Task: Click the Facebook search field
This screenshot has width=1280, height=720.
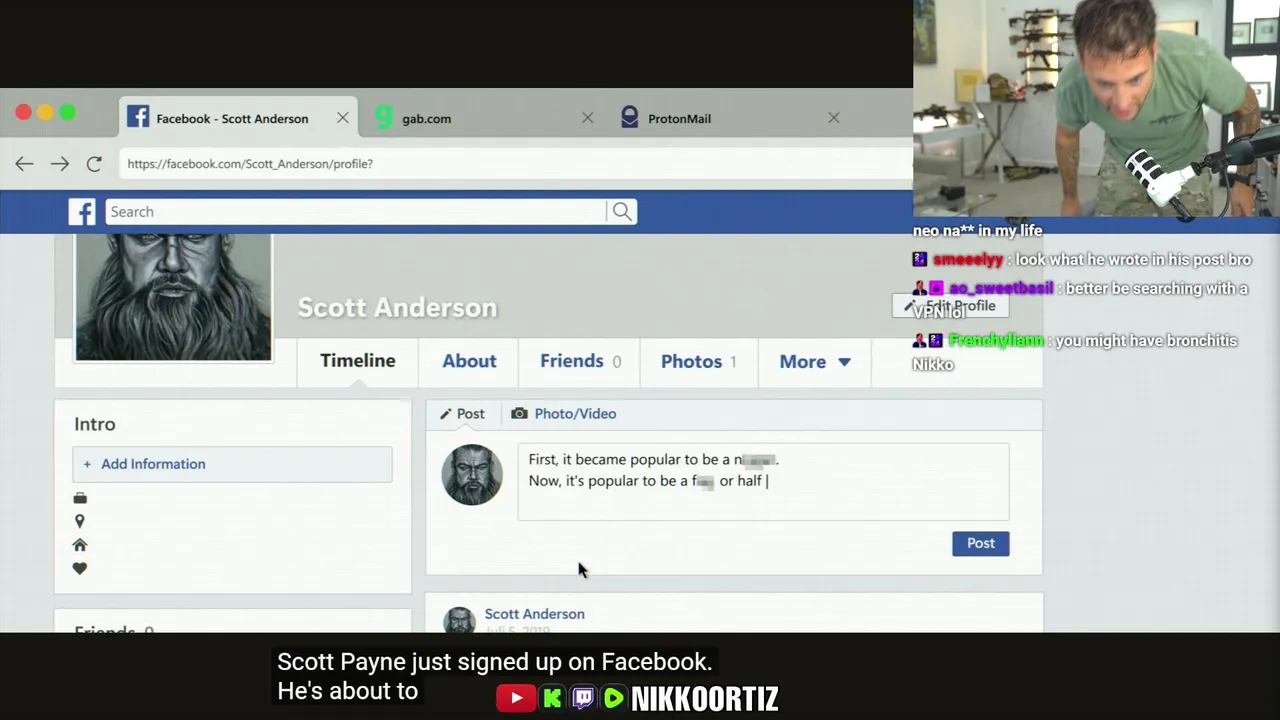Action: click(x=356, y=211)
